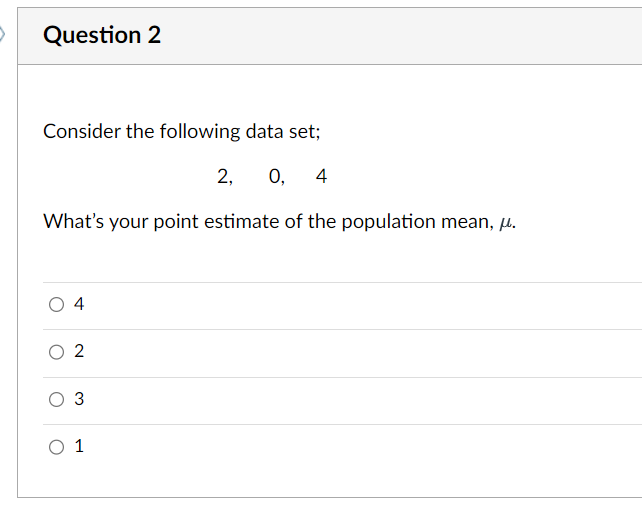Click the data value "4" in the data set
The height and width of the screenshot is (514, 642).
coord(321,176)
